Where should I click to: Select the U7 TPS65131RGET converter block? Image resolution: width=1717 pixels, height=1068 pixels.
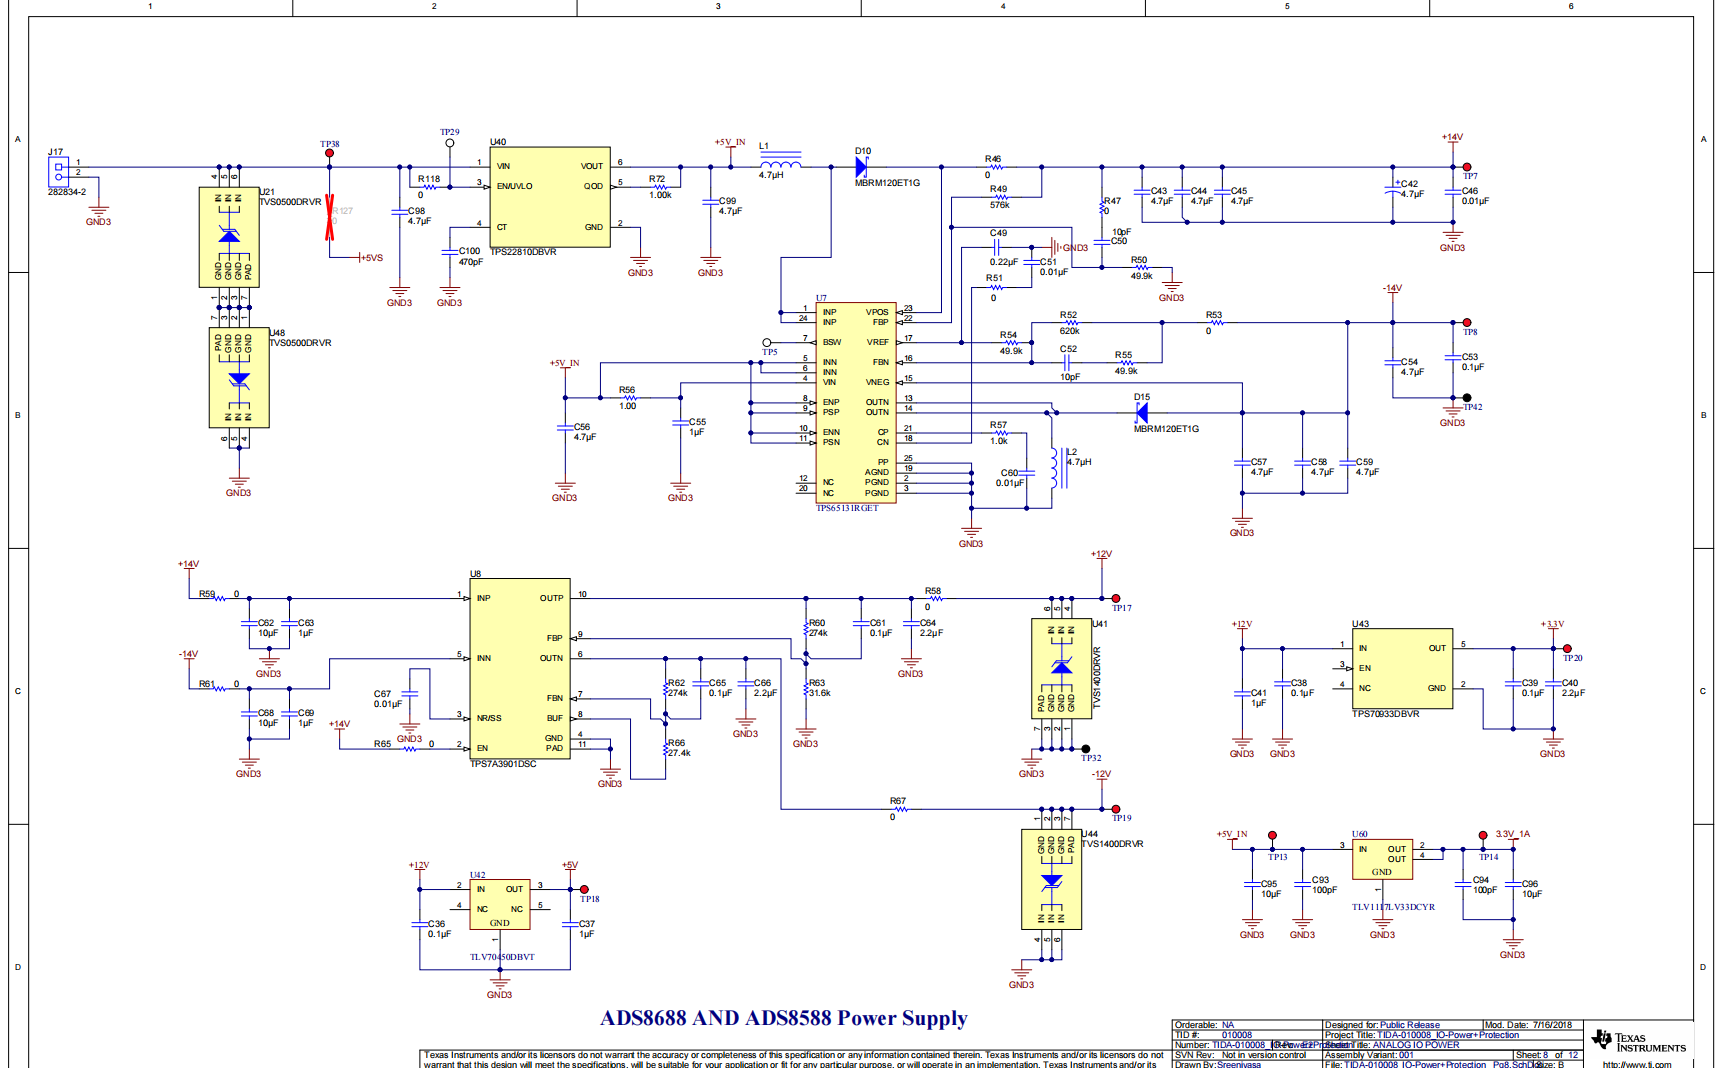coord(856,402)
